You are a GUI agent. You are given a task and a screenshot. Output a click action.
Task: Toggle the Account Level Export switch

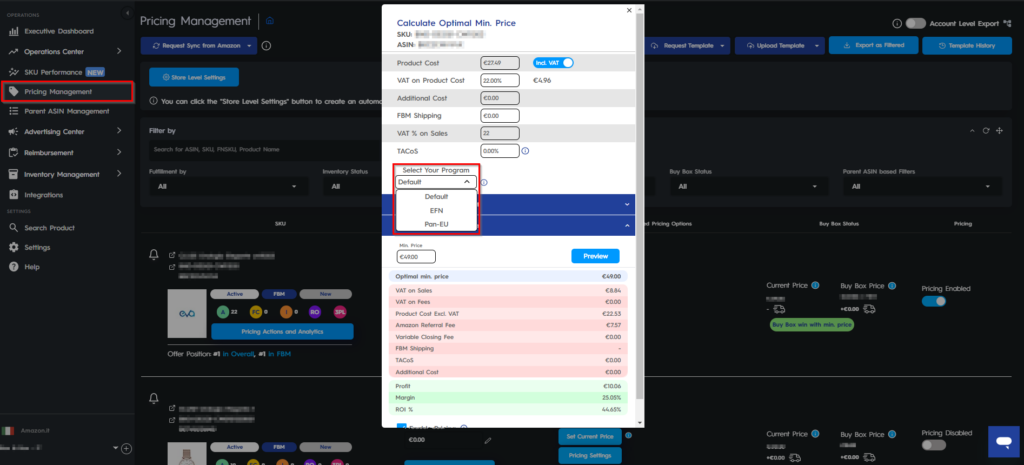916,24
